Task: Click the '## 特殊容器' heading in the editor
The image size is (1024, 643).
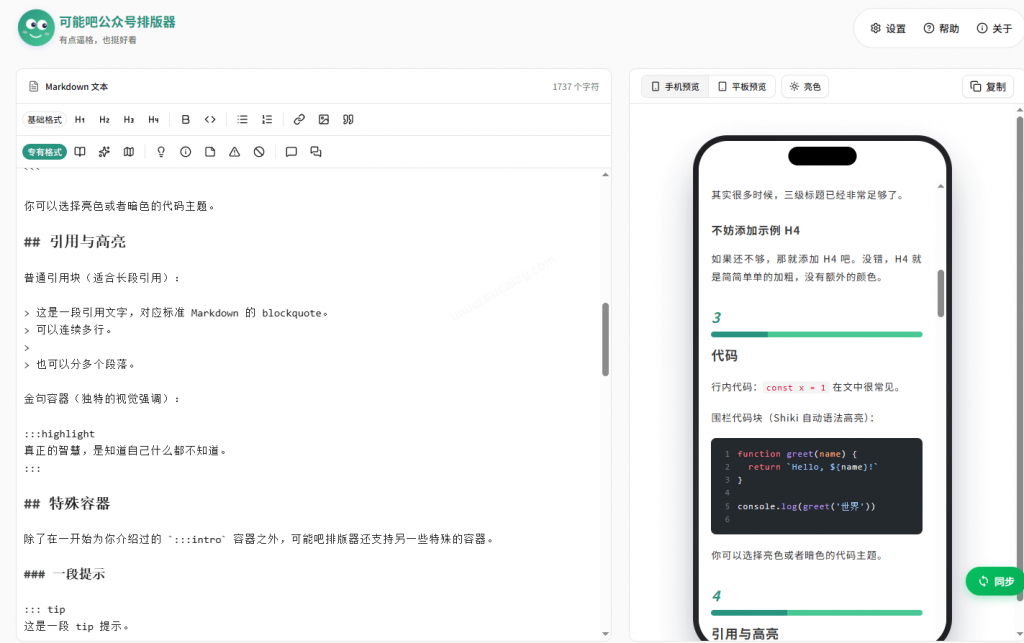Action: pos(67,503)
